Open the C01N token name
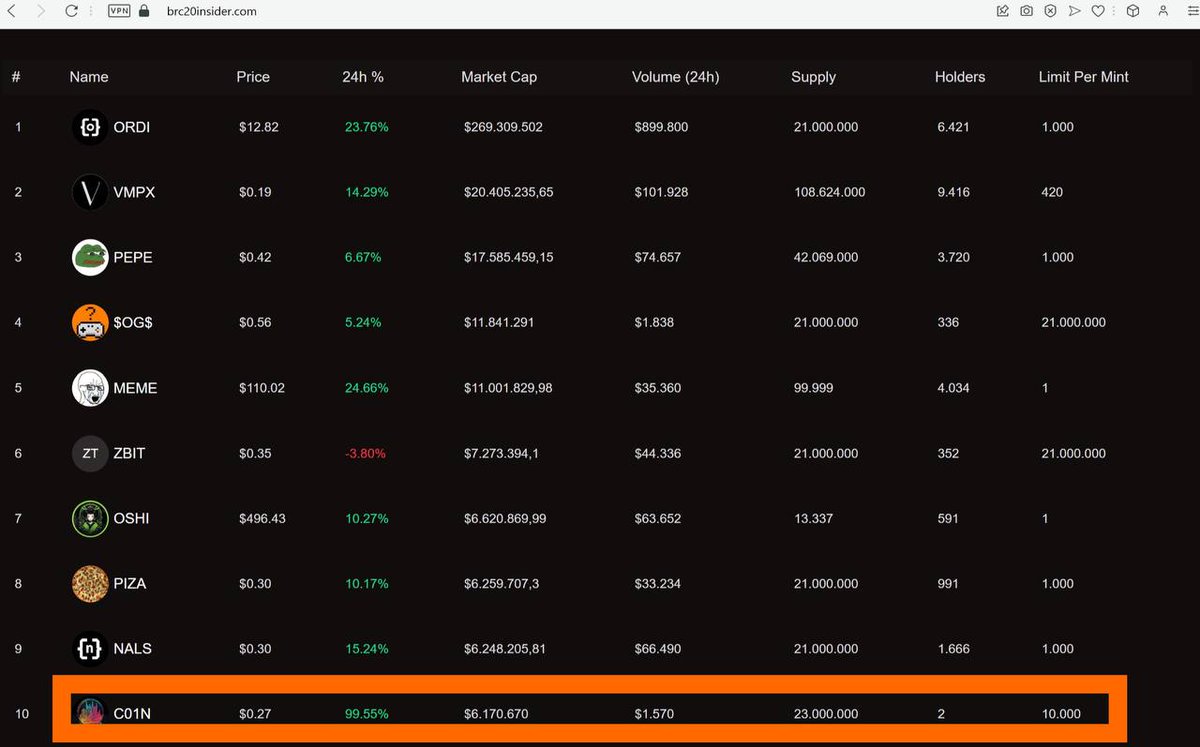The height and width of the screenshot is (747, 1200). click(132, 713)
